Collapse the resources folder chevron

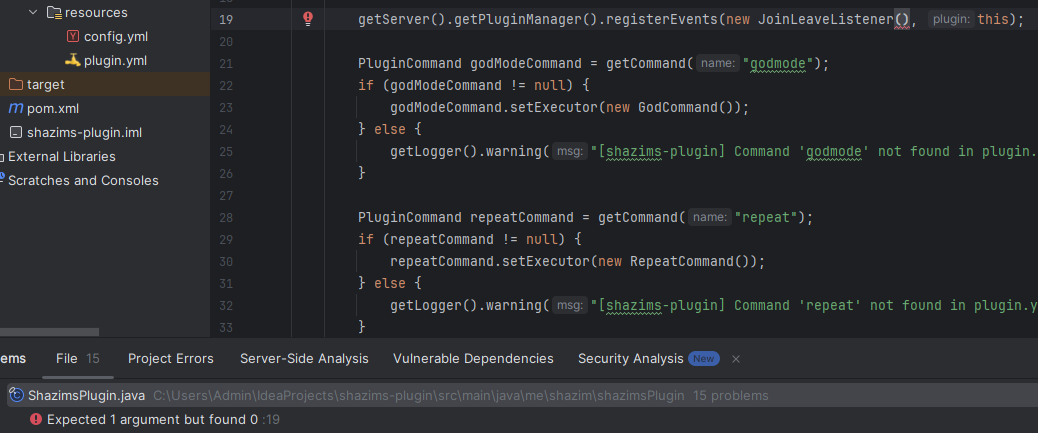(33, 13)
